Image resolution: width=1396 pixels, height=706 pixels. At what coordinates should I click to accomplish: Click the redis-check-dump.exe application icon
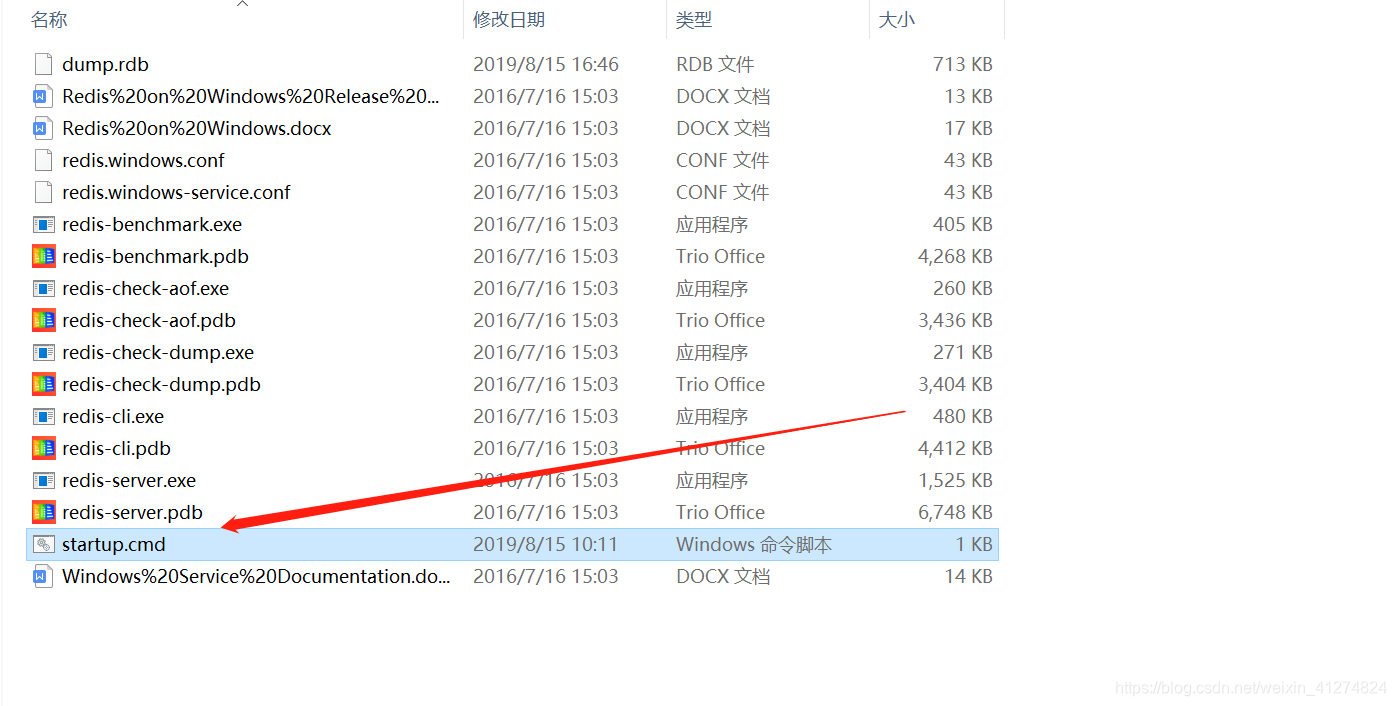click(x=43, y=353)
